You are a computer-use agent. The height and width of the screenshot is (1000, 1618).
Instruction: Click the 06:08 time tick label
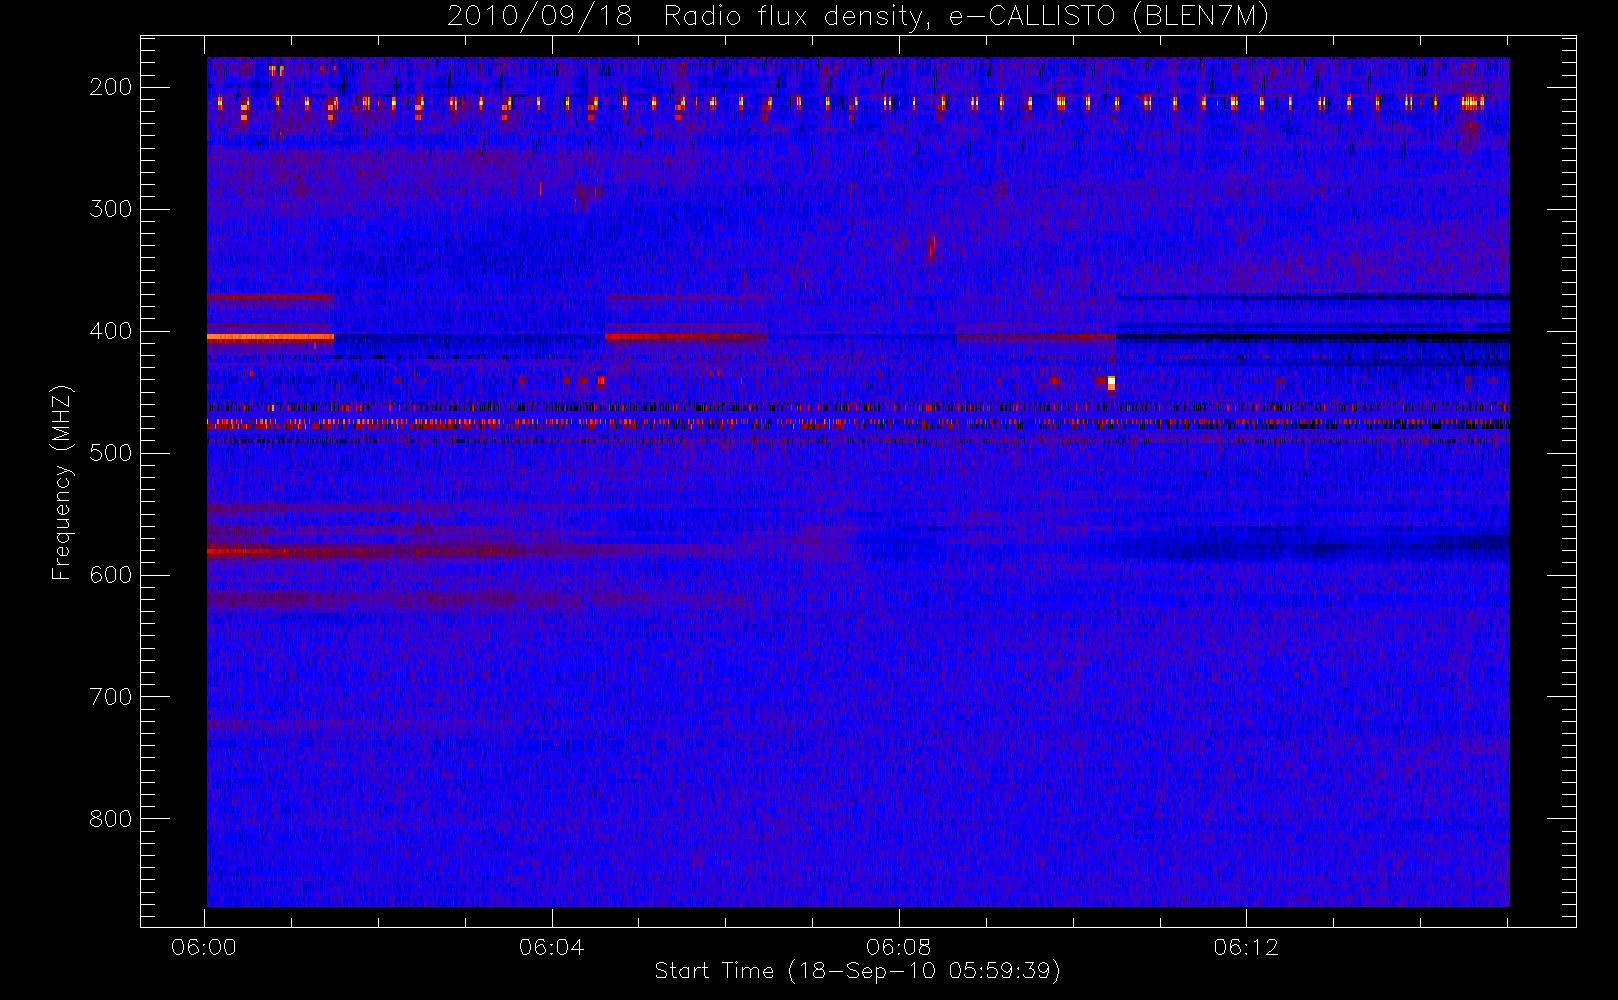(899, 947)
